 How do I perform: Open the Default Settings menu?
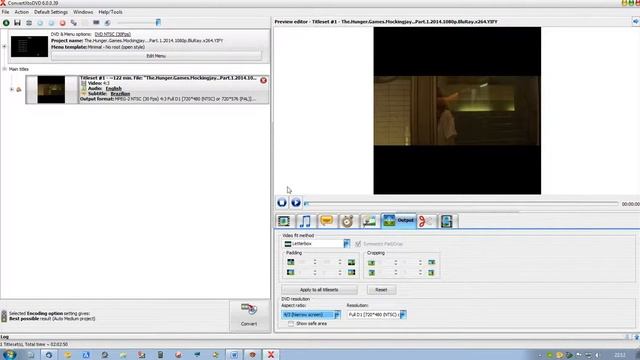tap(51, 12)
